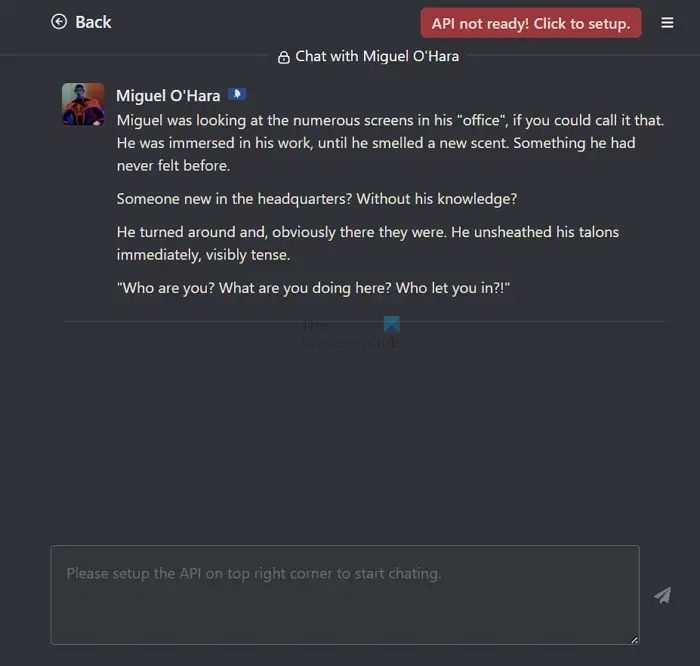The width and height of the screenshot is (700, 666).
Task: Click the 'He turned around' paragraph
Action: (x=368, y=243)
